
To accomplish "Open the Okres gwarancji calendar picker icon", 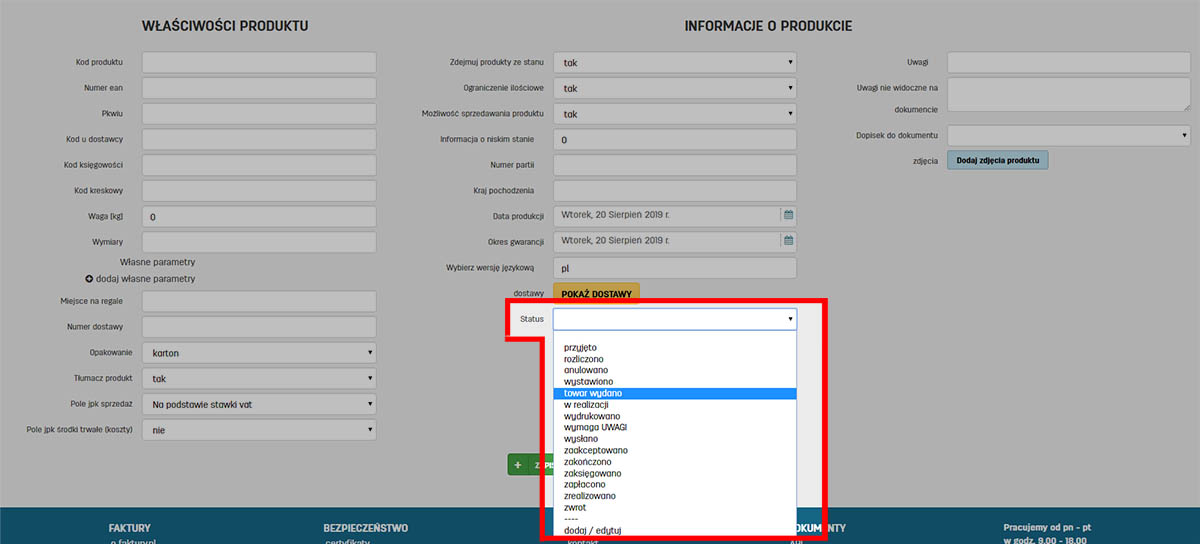I will (787, 241).
